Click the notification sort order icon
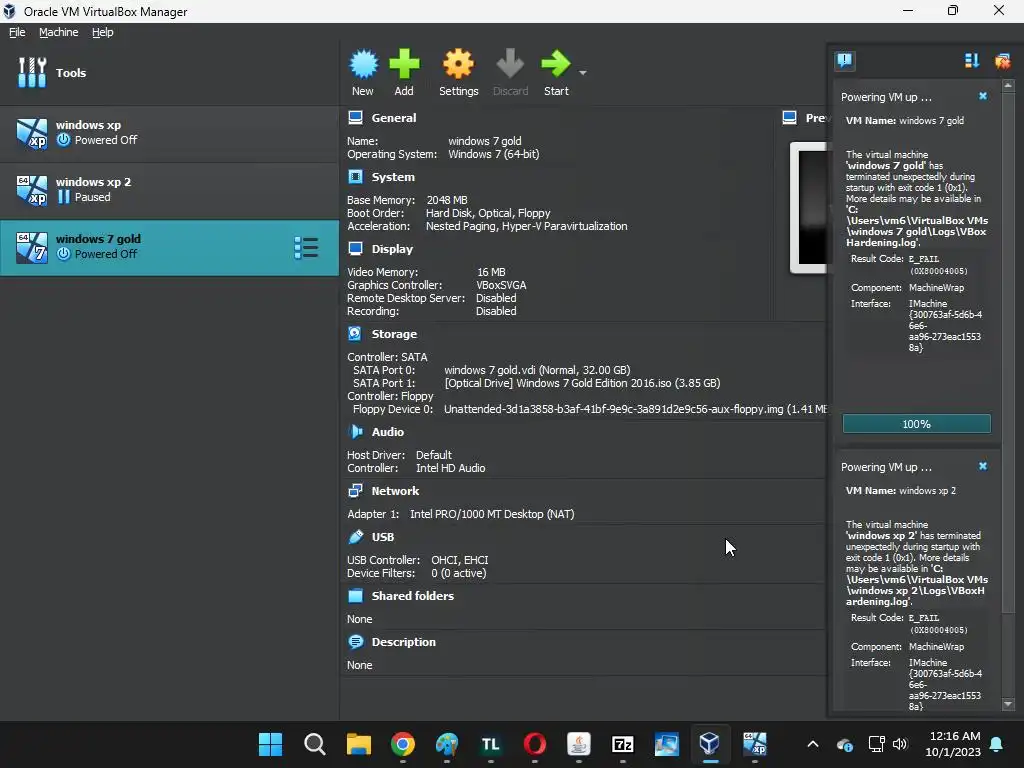Image resolution: width=1024 pixels, height=768 pixels. (972, 61)
